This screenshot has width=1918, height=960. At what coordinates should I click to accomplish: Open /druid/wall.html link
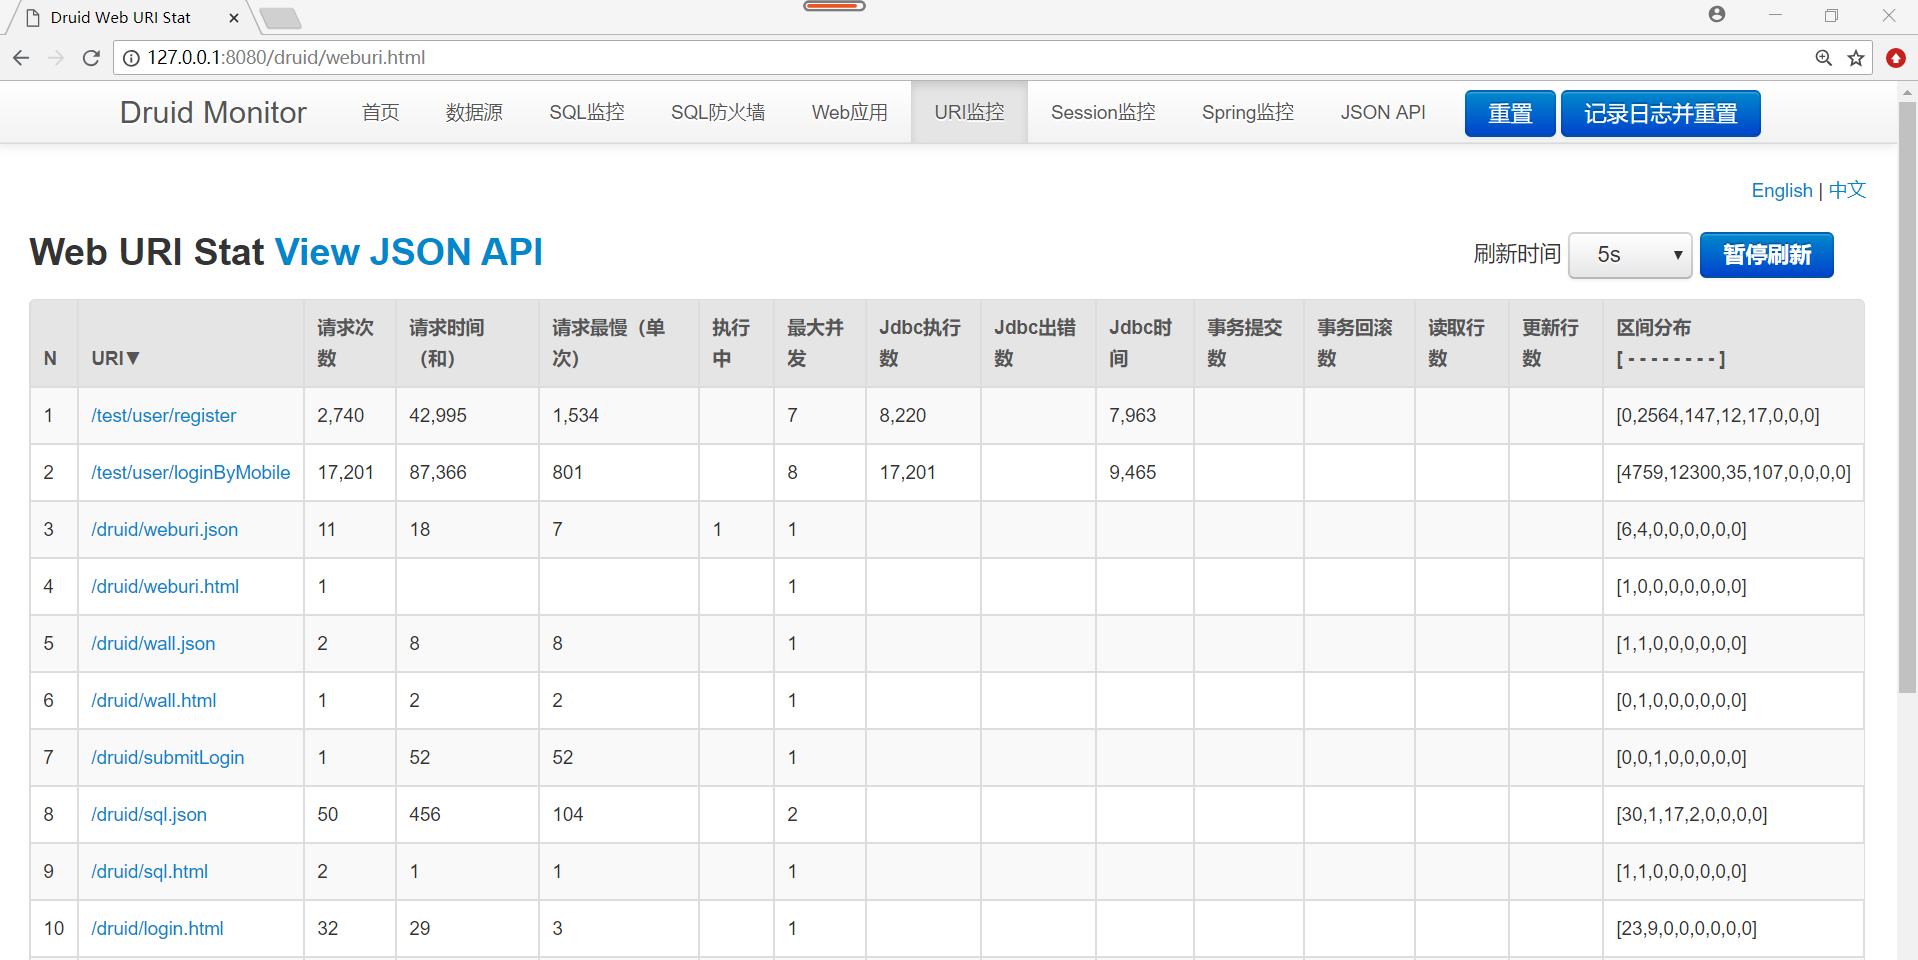154,701
